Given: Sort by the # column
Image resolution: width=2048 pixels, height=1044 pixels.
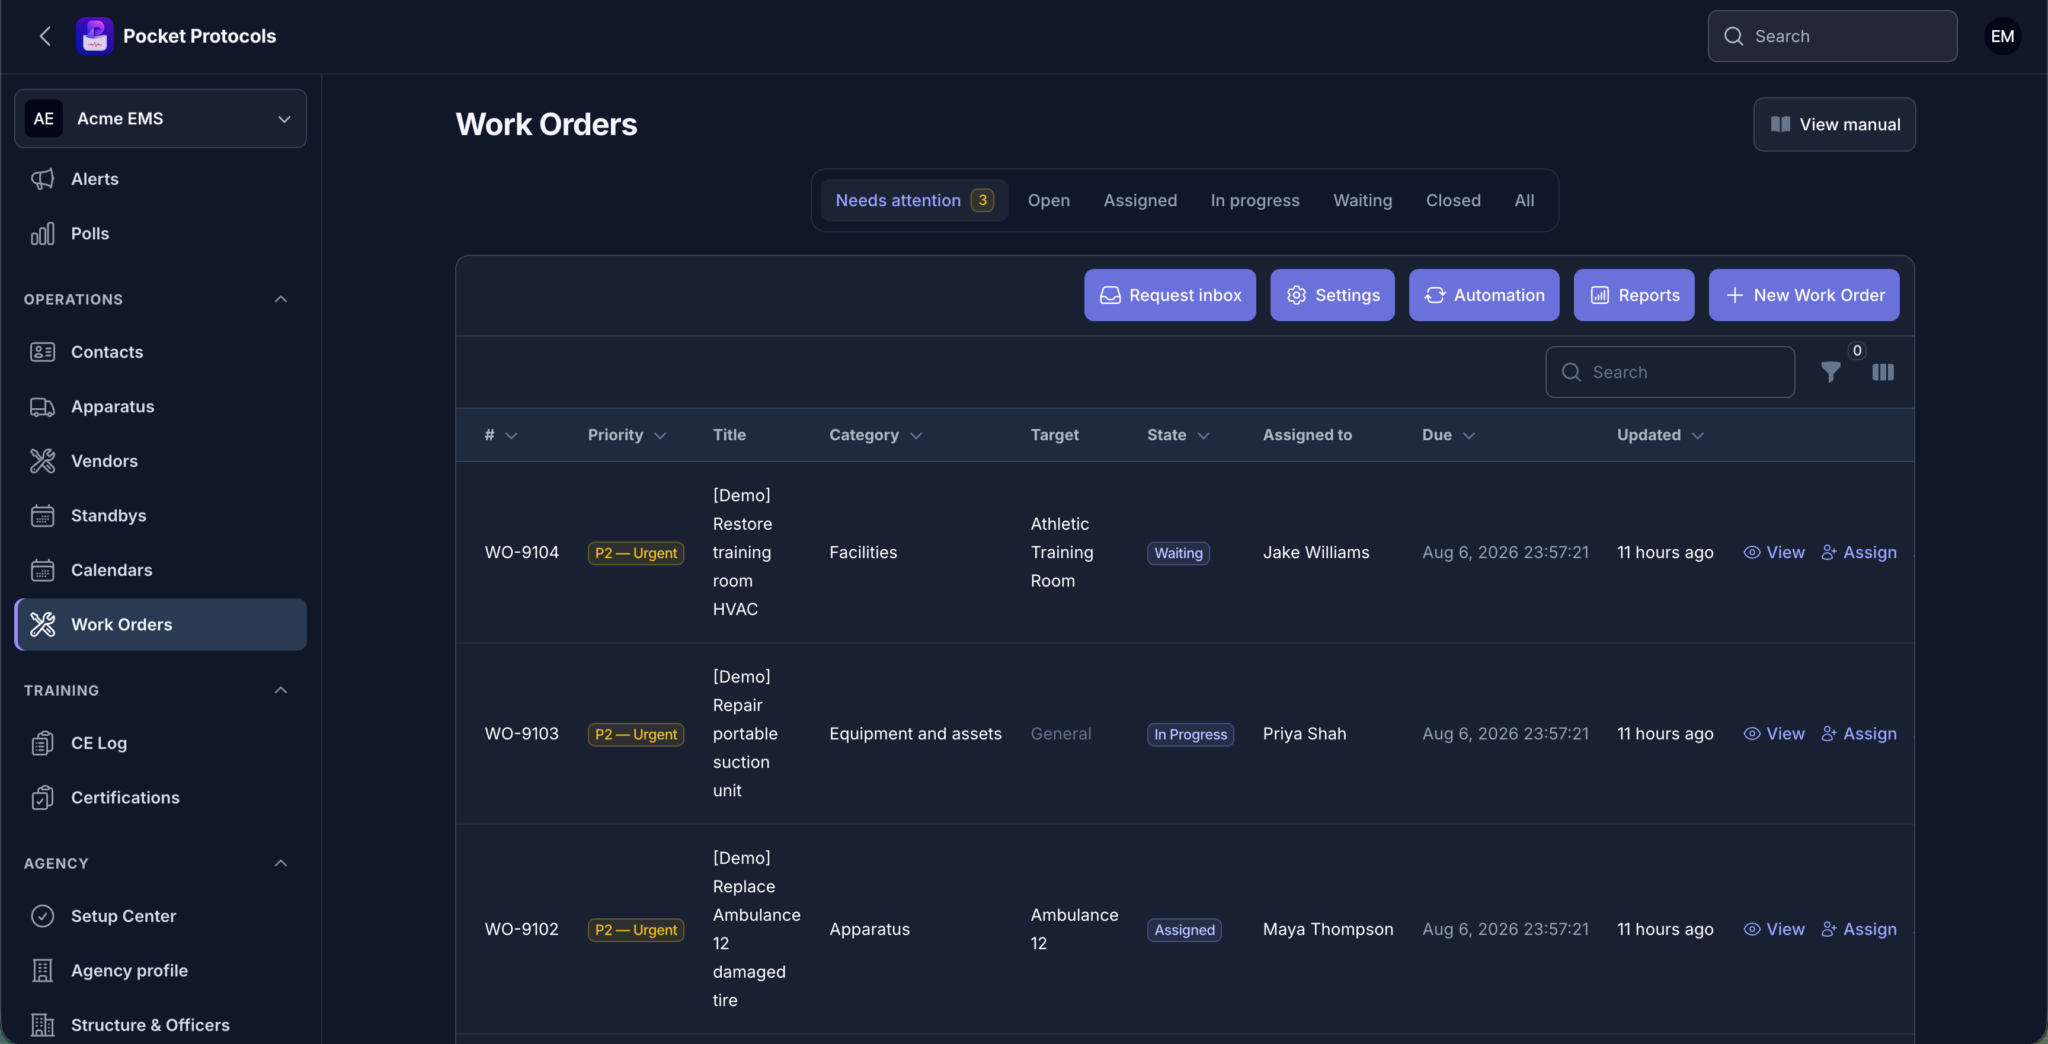Looking at the screenshot, I should 501,435.
